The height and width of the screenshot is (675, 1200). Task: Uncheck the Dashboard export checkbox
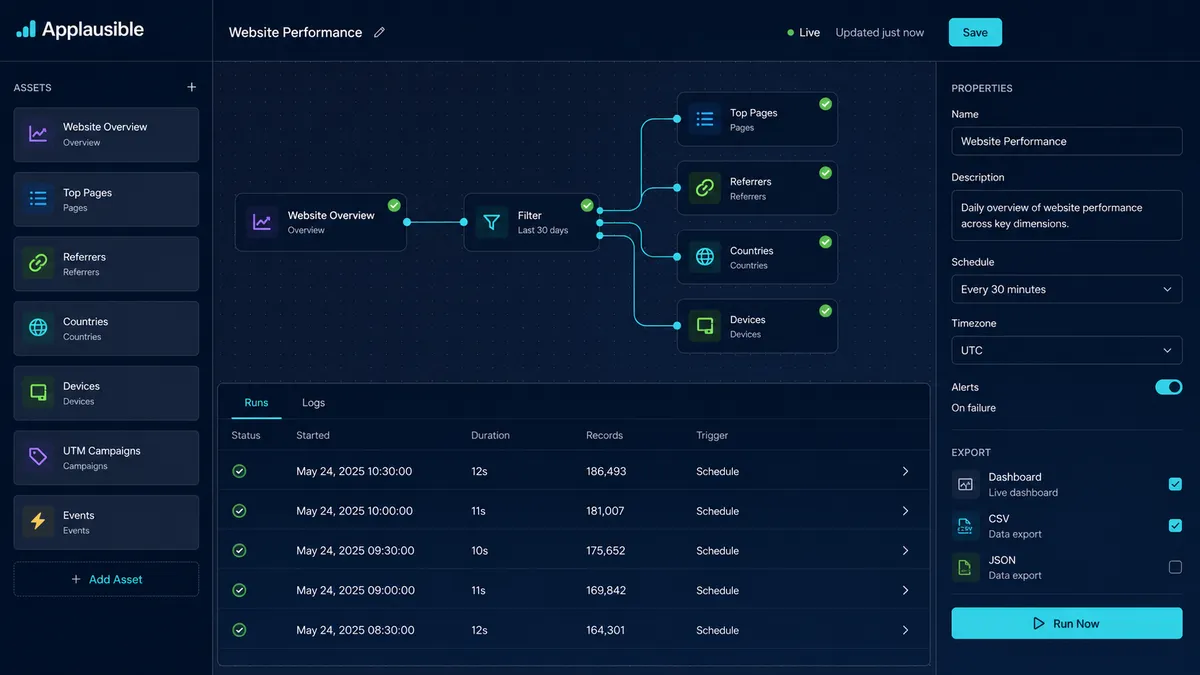[1175, 484]
